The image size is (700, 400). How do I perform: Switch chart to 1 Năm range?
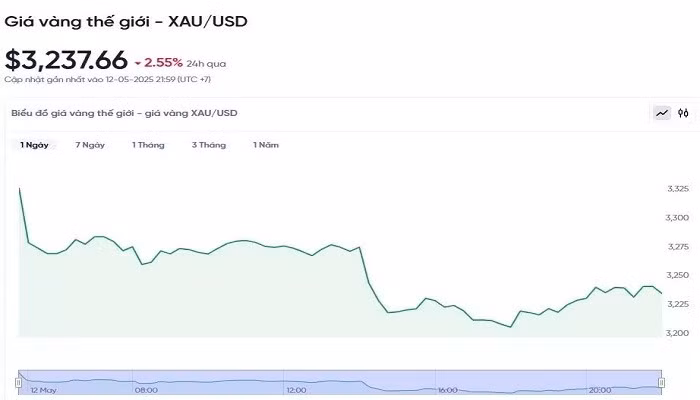[x=266, y=145]
